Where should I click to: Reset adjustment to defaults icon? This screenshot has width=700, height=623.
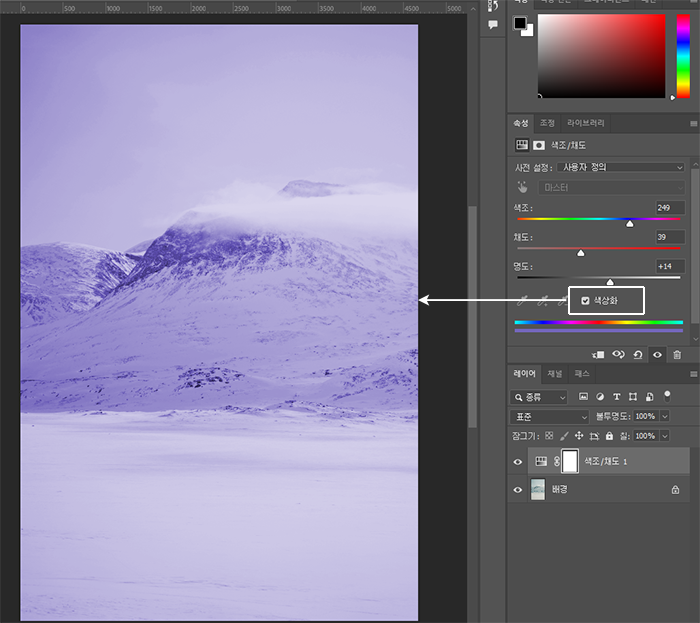[x=638, y=355]
